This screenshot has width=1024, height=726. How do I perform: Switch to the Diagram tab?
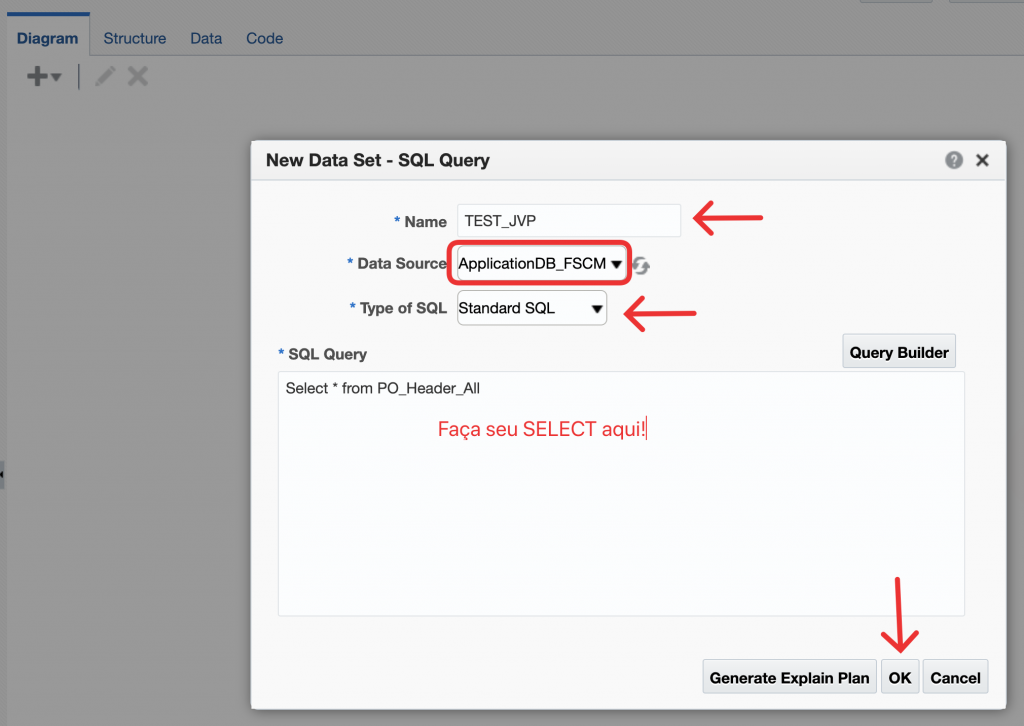click(x=47, y=38)
